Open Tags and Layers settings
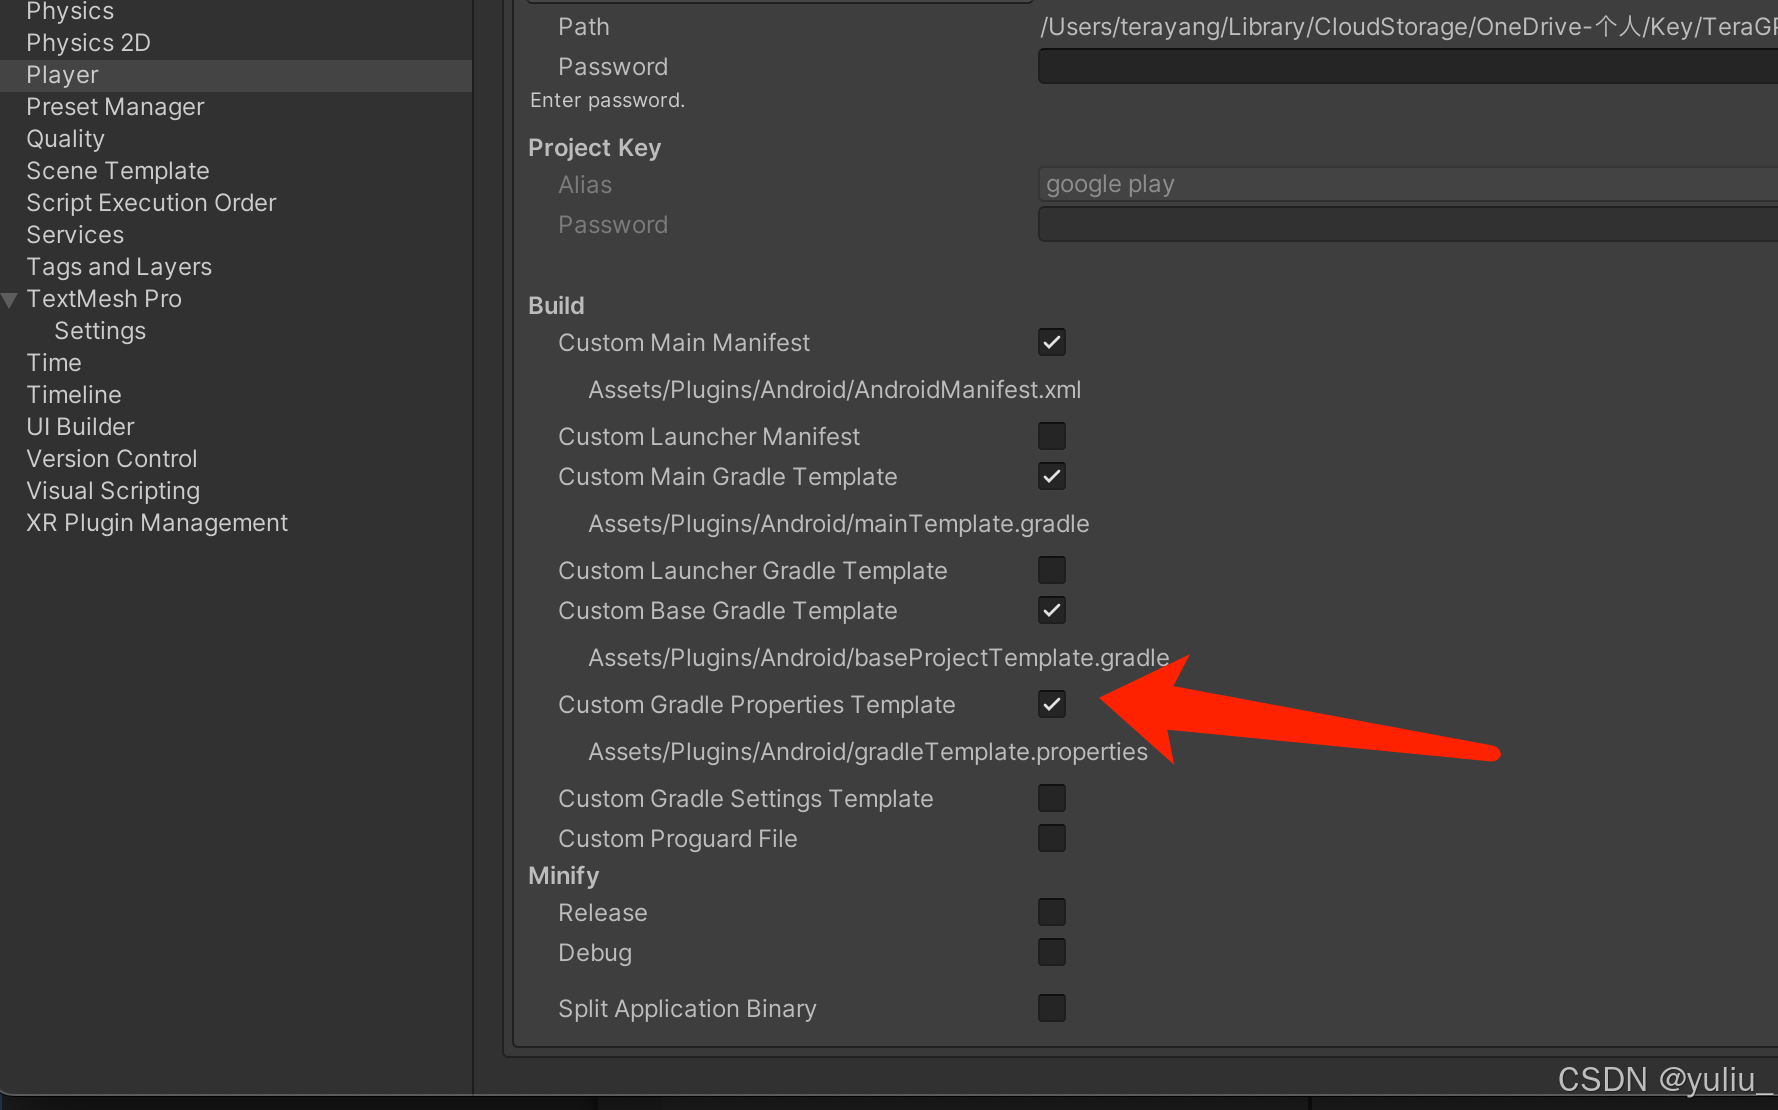Image resolution: width=1778 pixels, height=1110 pixels. click(118, 266)
